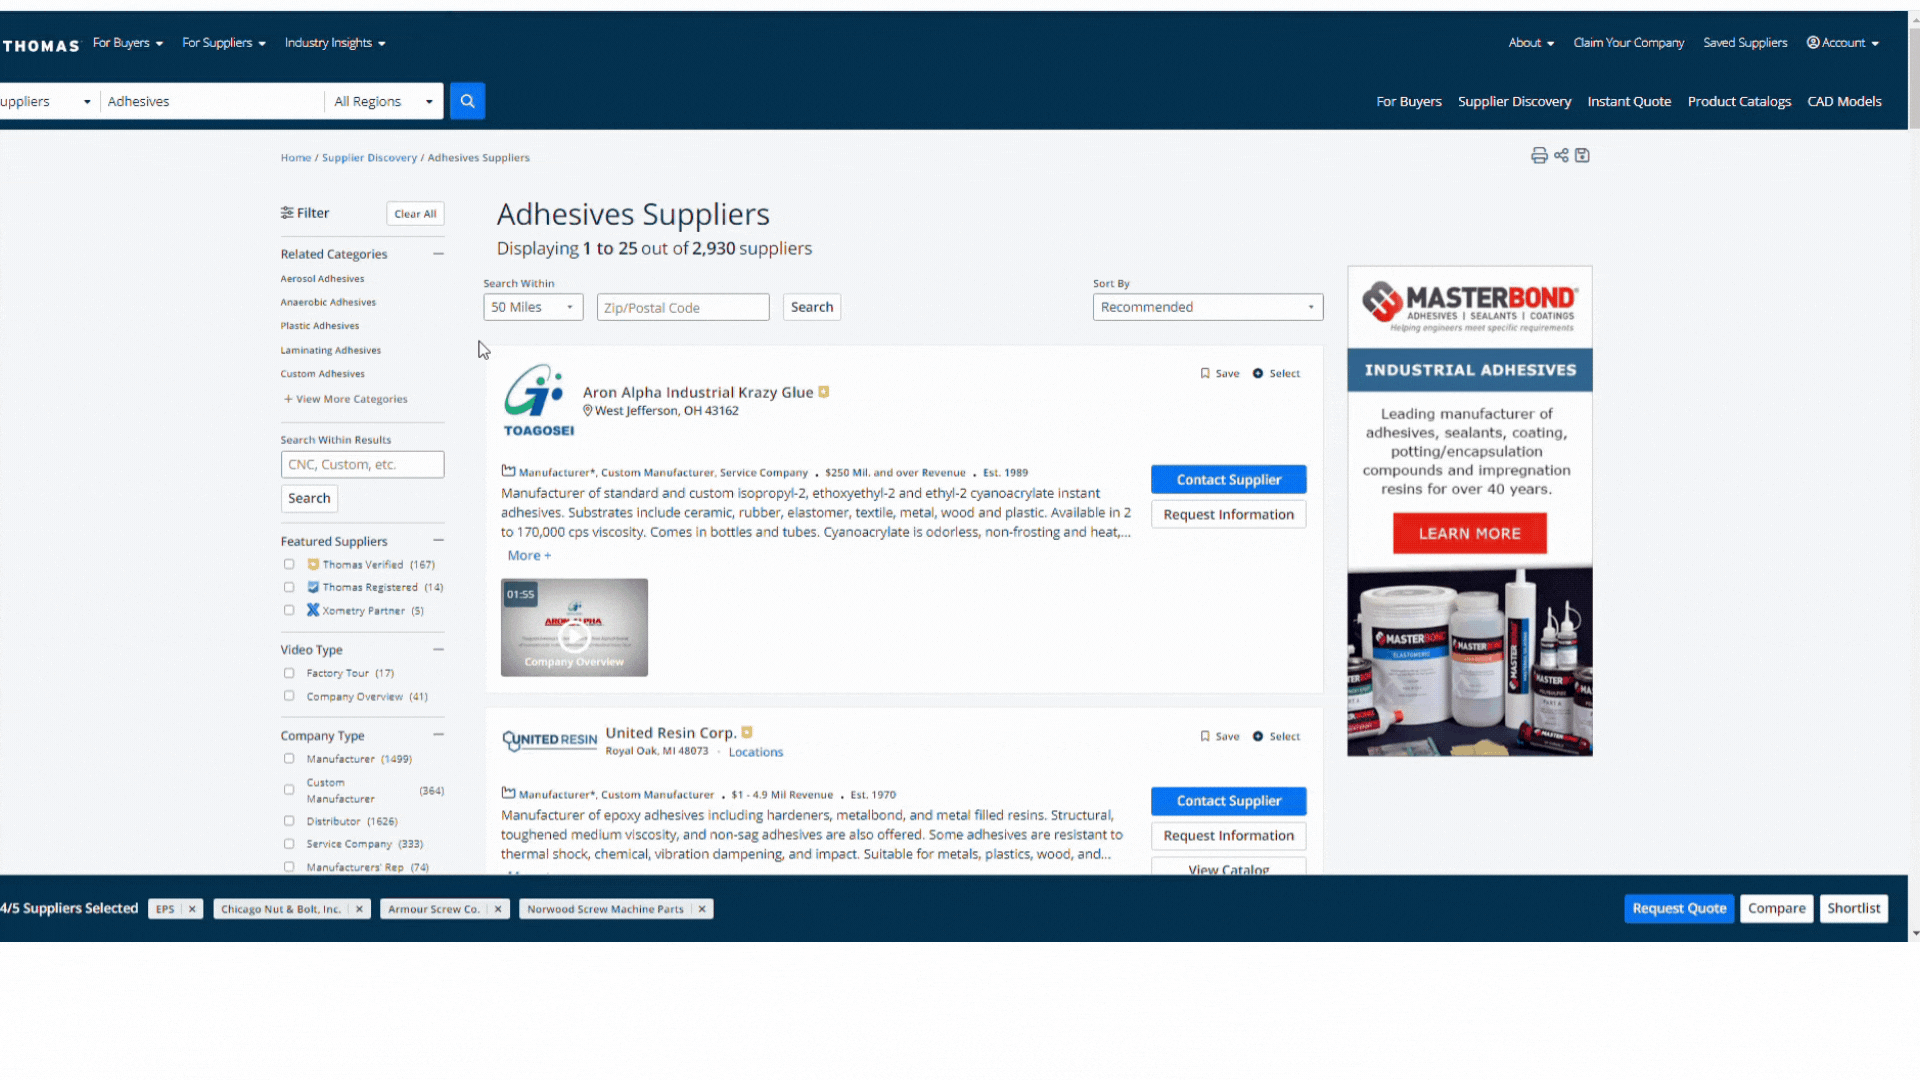Screen dimensions: 1920x1080
Task: Click the company overview video thumbnail
Action: point(574,626)
